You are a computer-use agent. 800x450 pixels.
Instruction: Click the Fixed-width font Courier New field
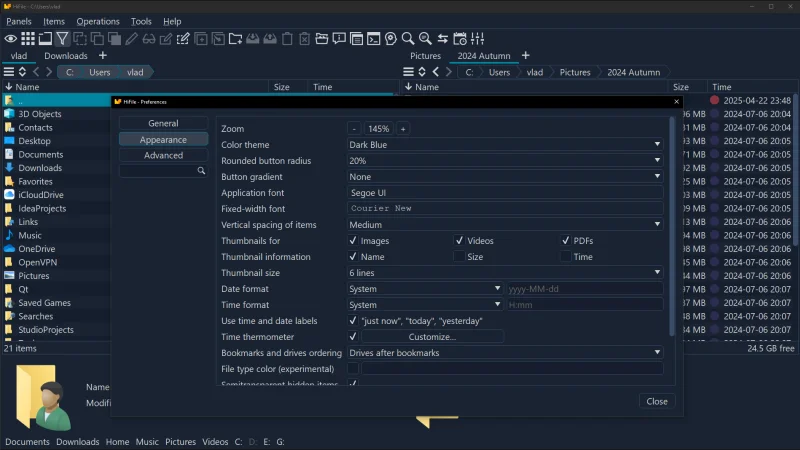[x=505, y=208]
